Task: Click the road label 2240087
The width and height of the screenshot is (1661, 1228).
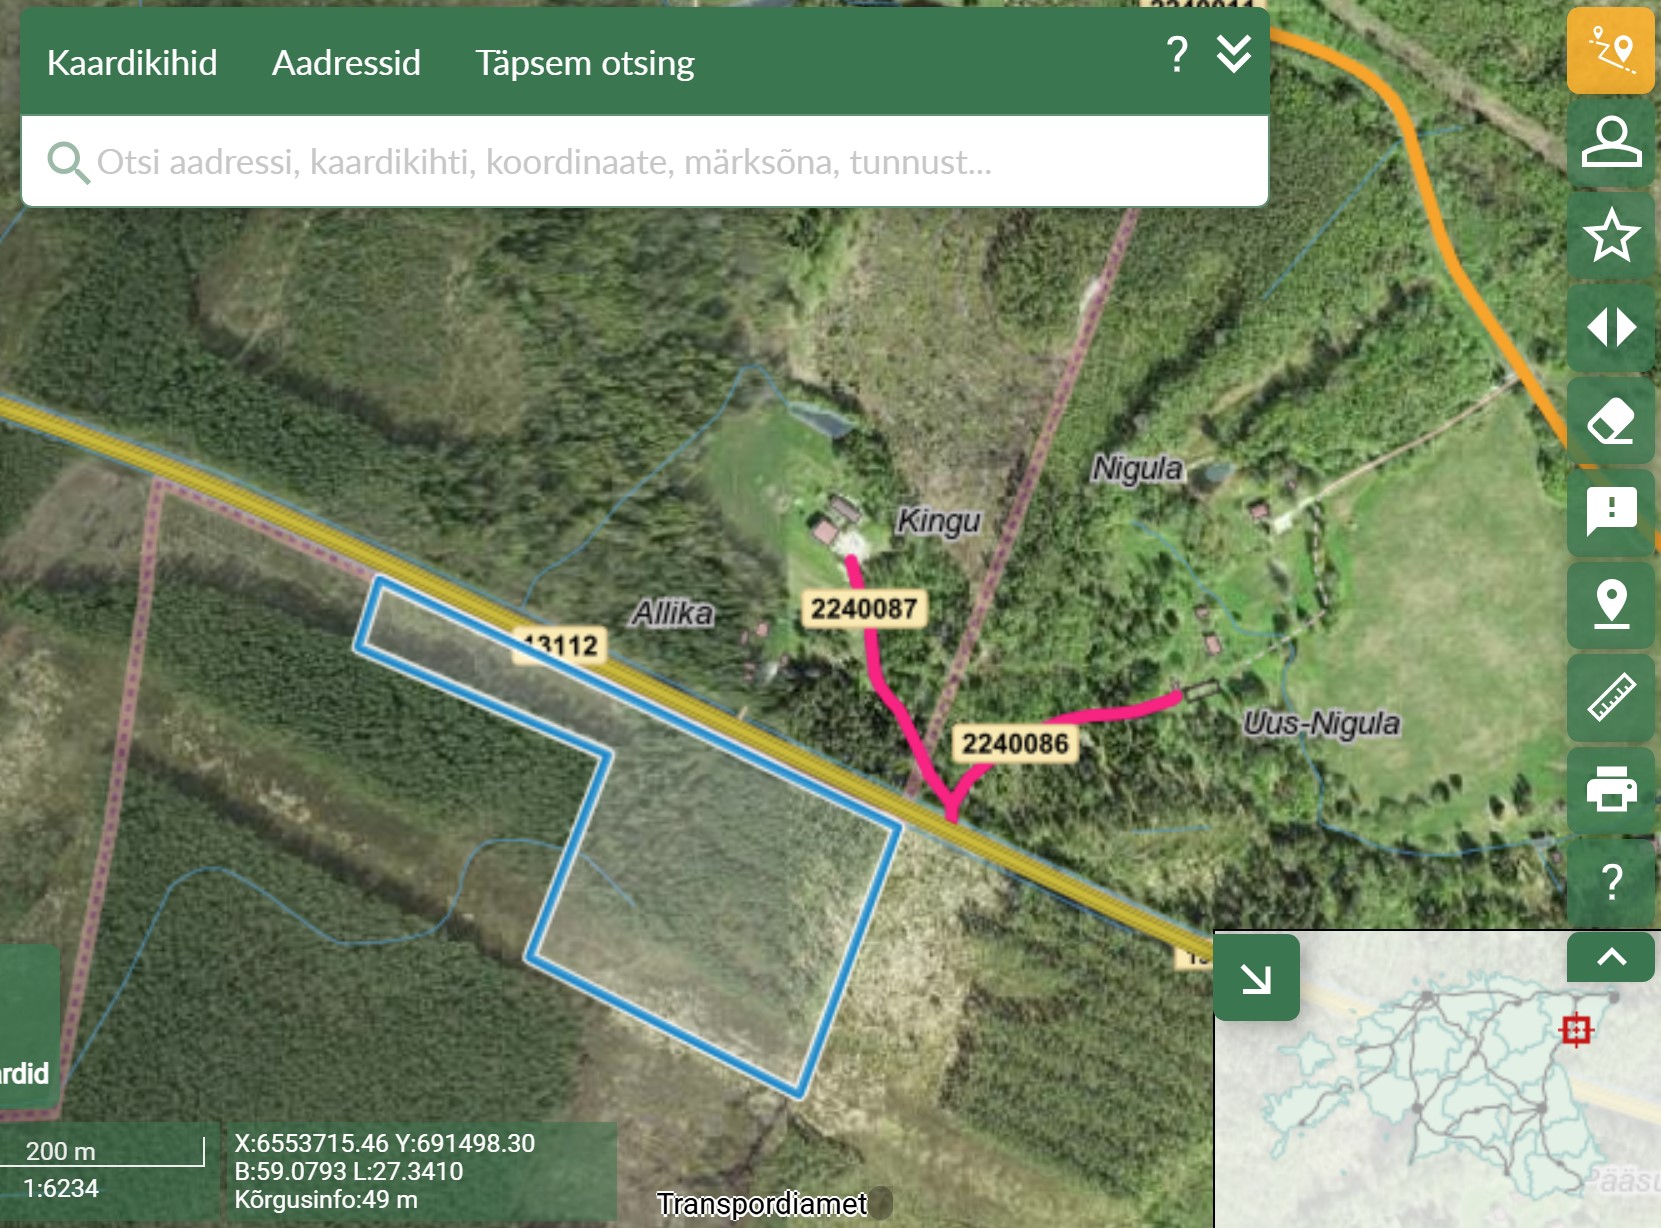Action: (864, 608)
